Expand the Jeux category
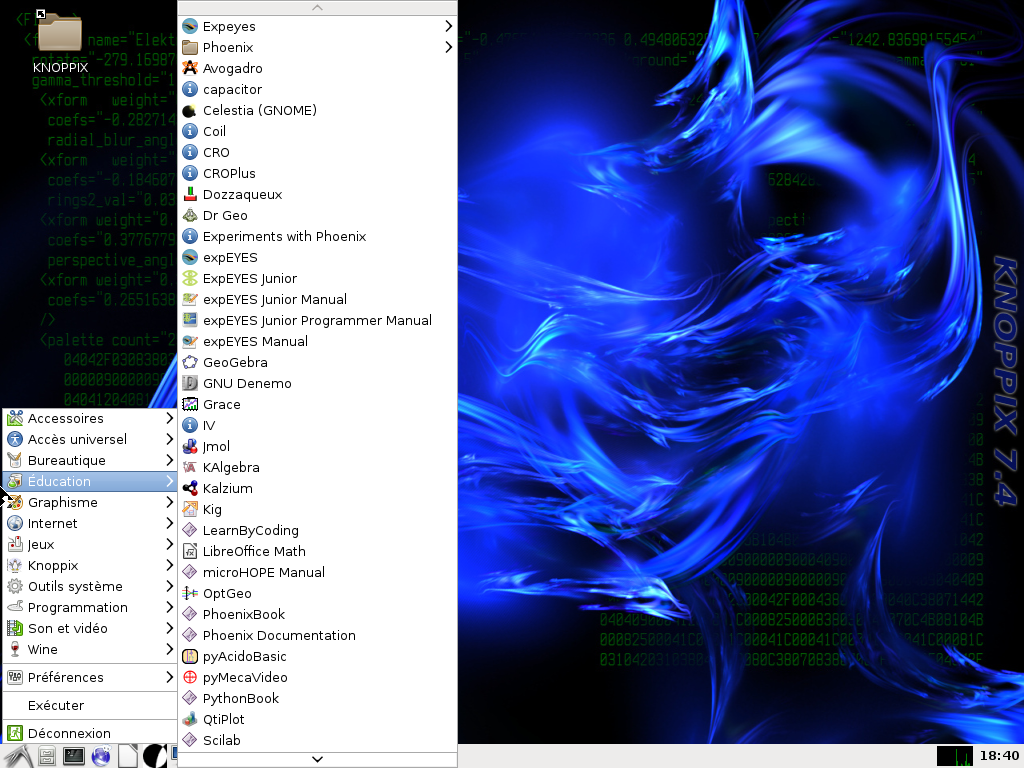Image resolution: width=1024 pixels, height=768 pixels. (x=90, y=544)
